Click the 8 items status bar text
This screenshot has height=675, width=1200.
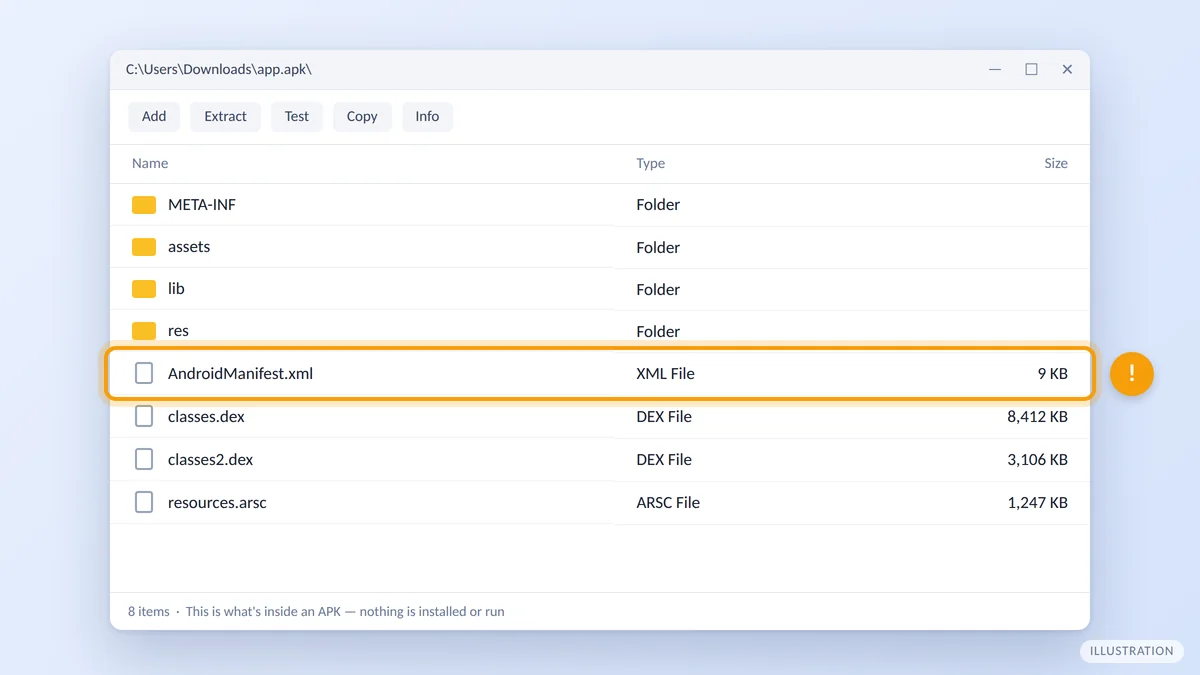point(149,611)
